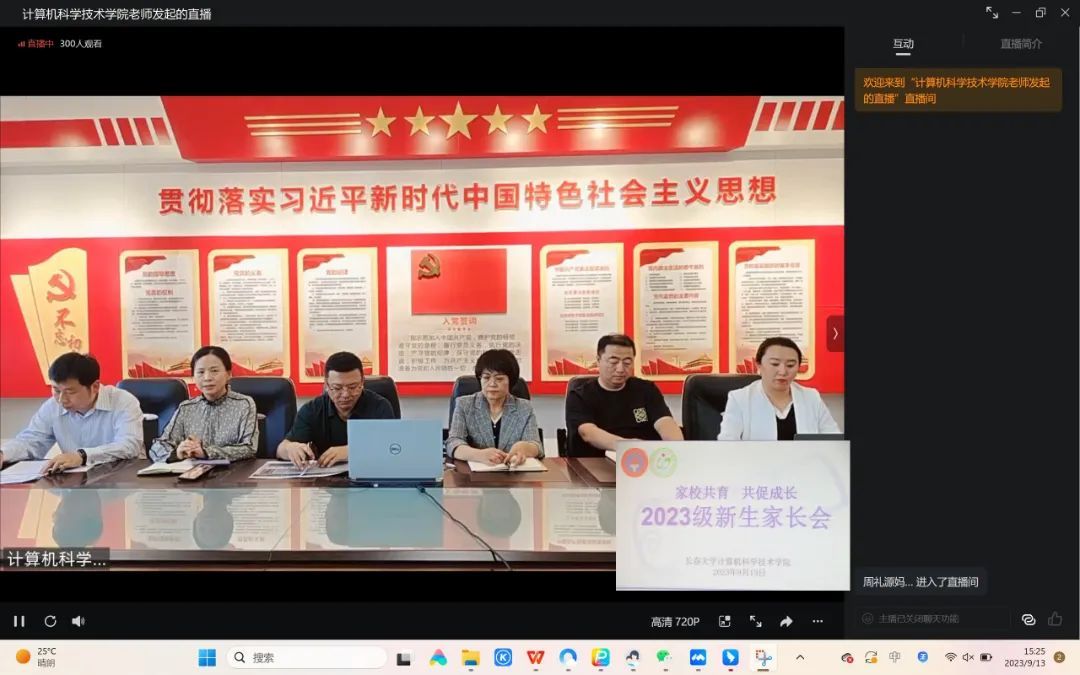Open WPS Office from the taskbar
Viewport: 1080px width, 675px height.
[535, 657]
